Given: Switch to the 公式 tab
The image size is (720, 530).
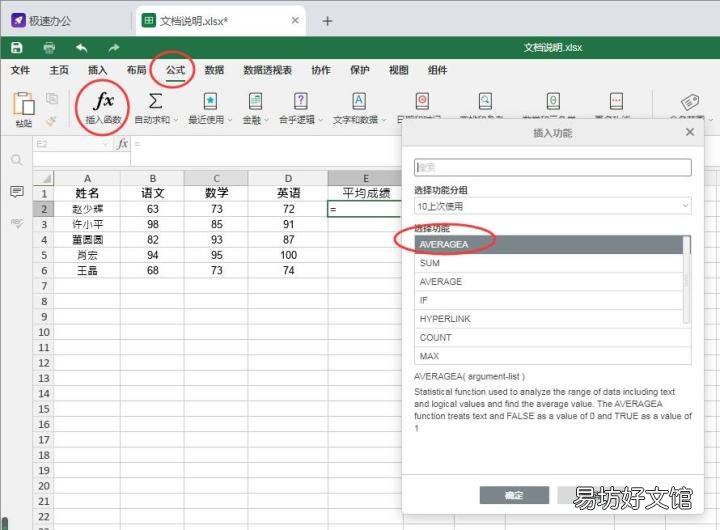Looking at the screenshot, I should 175,70.
